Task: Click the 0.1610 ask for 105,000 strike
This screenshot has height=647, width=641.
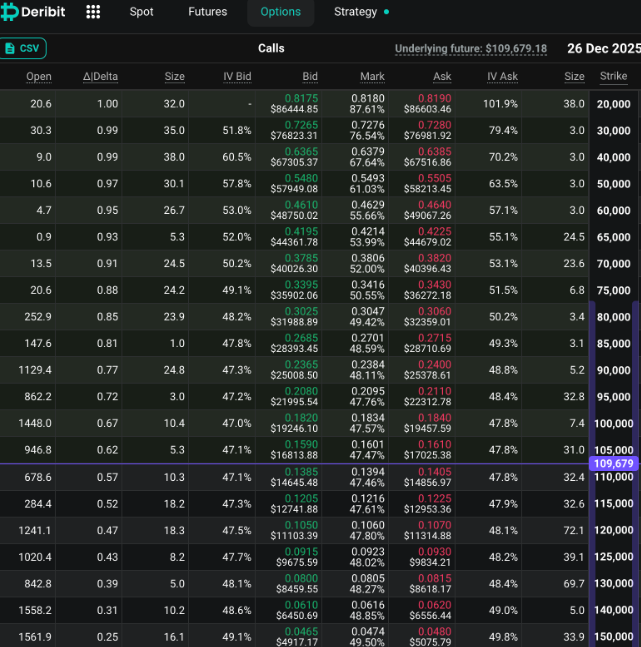Action: (434, 444)
